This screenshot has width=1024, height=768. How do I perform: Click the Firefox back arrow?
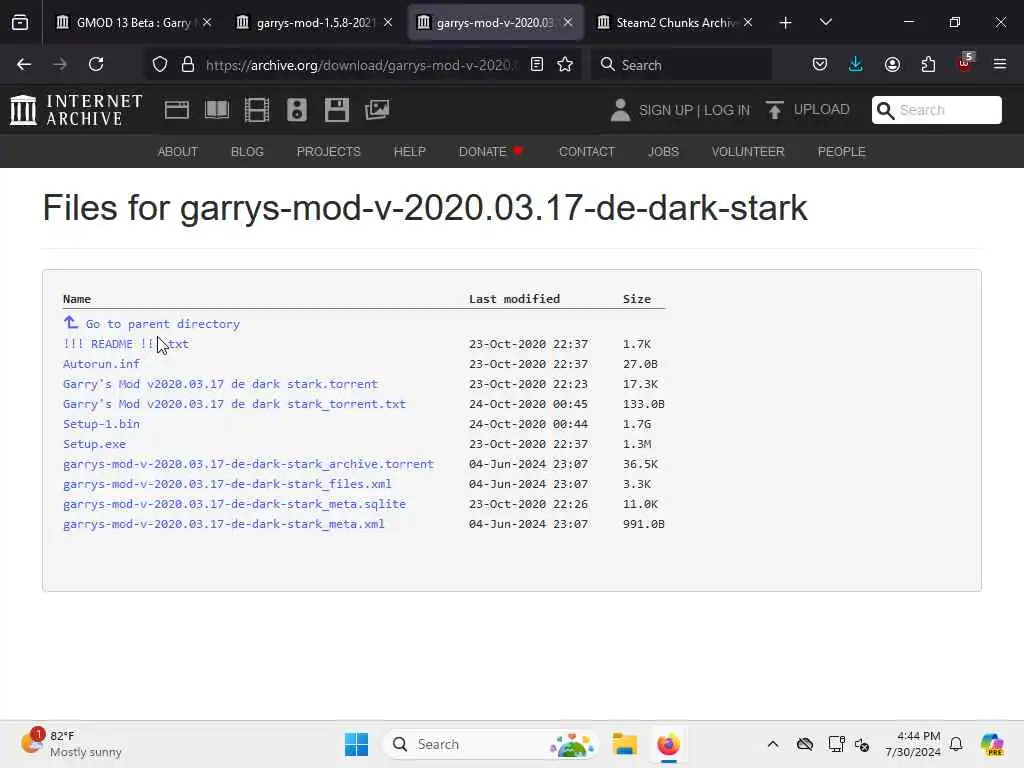click(24, 64)
